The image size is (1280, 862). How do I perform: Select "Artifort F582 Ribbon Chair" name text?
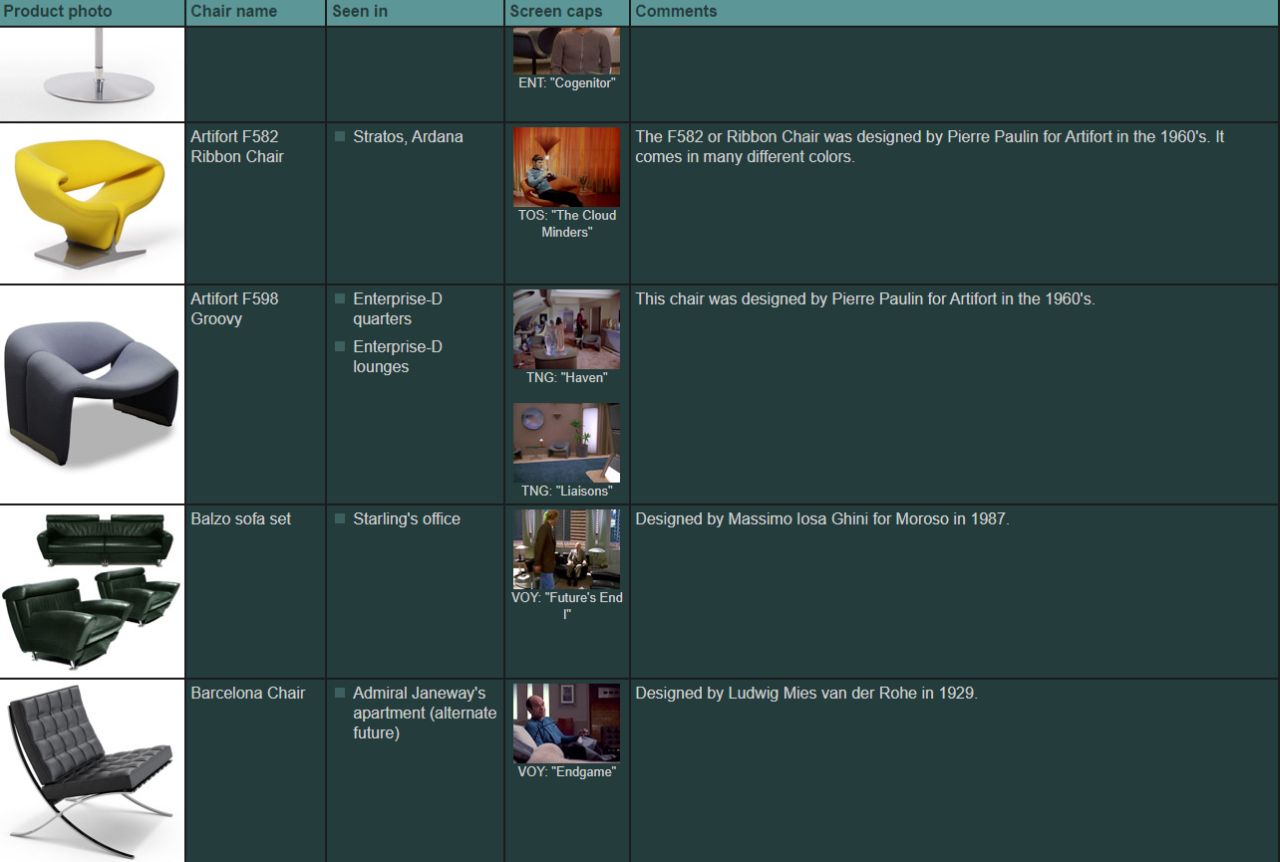[237, 146]
